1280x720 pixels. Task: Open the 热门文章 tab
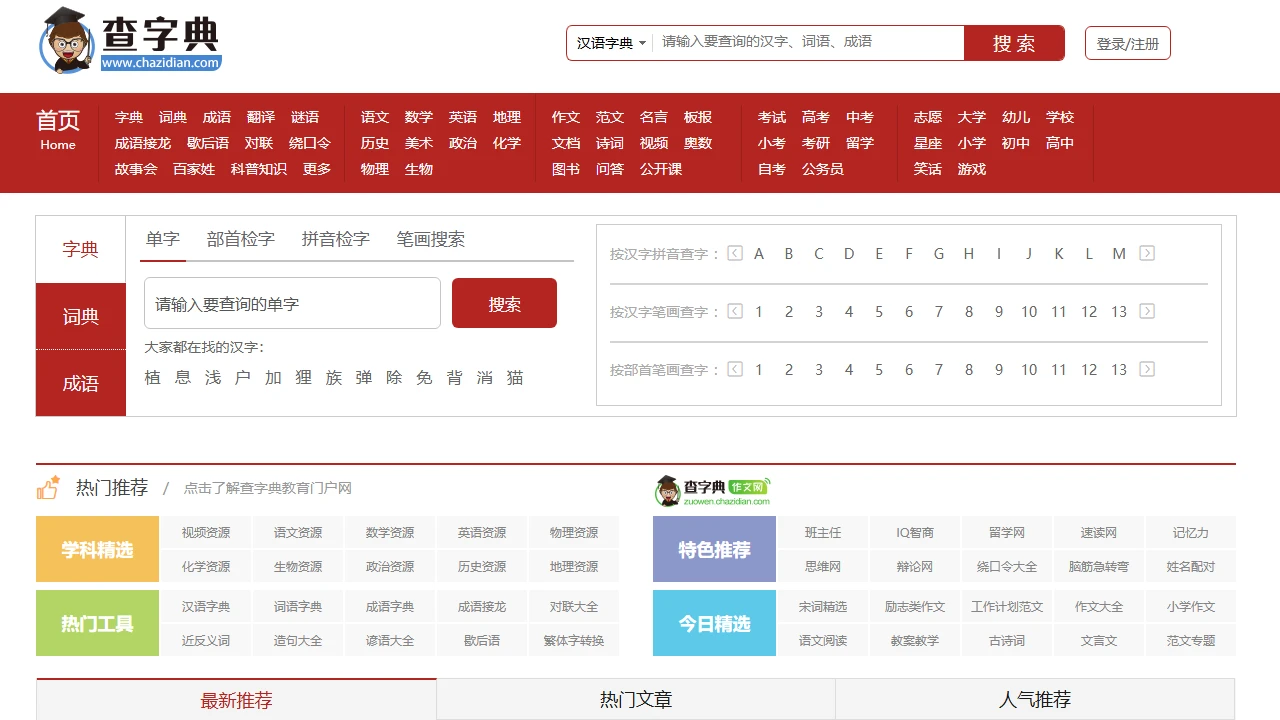pos(636,699)
